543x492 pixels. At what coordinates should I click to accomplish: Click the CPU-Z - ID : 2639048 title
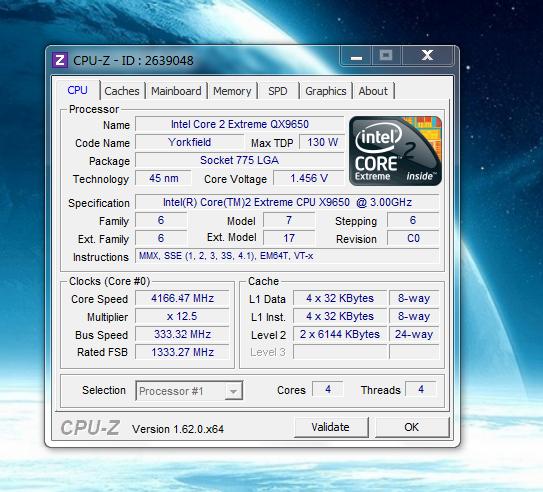pyautogui.click(x=133, y=61)
